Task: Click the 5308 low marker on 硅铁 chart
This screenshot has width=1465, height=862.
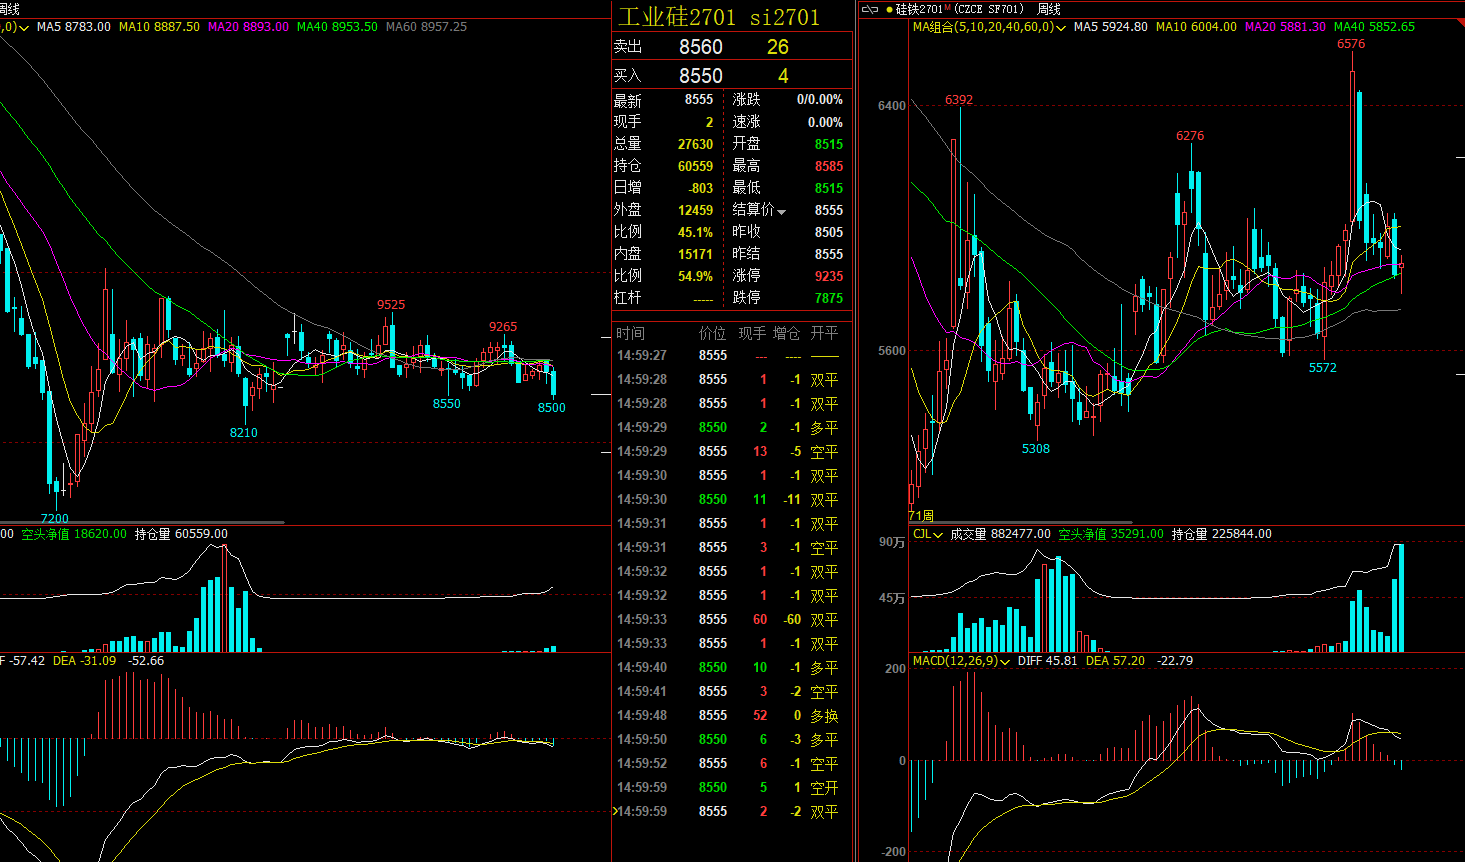Action: click(1036, 449)
